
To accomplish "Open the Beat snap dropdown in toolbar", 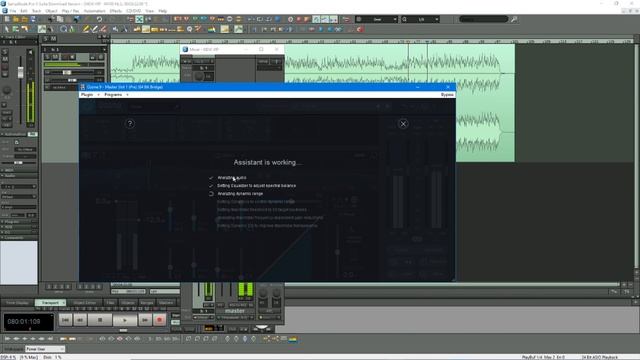I will [x=376, y=19].
